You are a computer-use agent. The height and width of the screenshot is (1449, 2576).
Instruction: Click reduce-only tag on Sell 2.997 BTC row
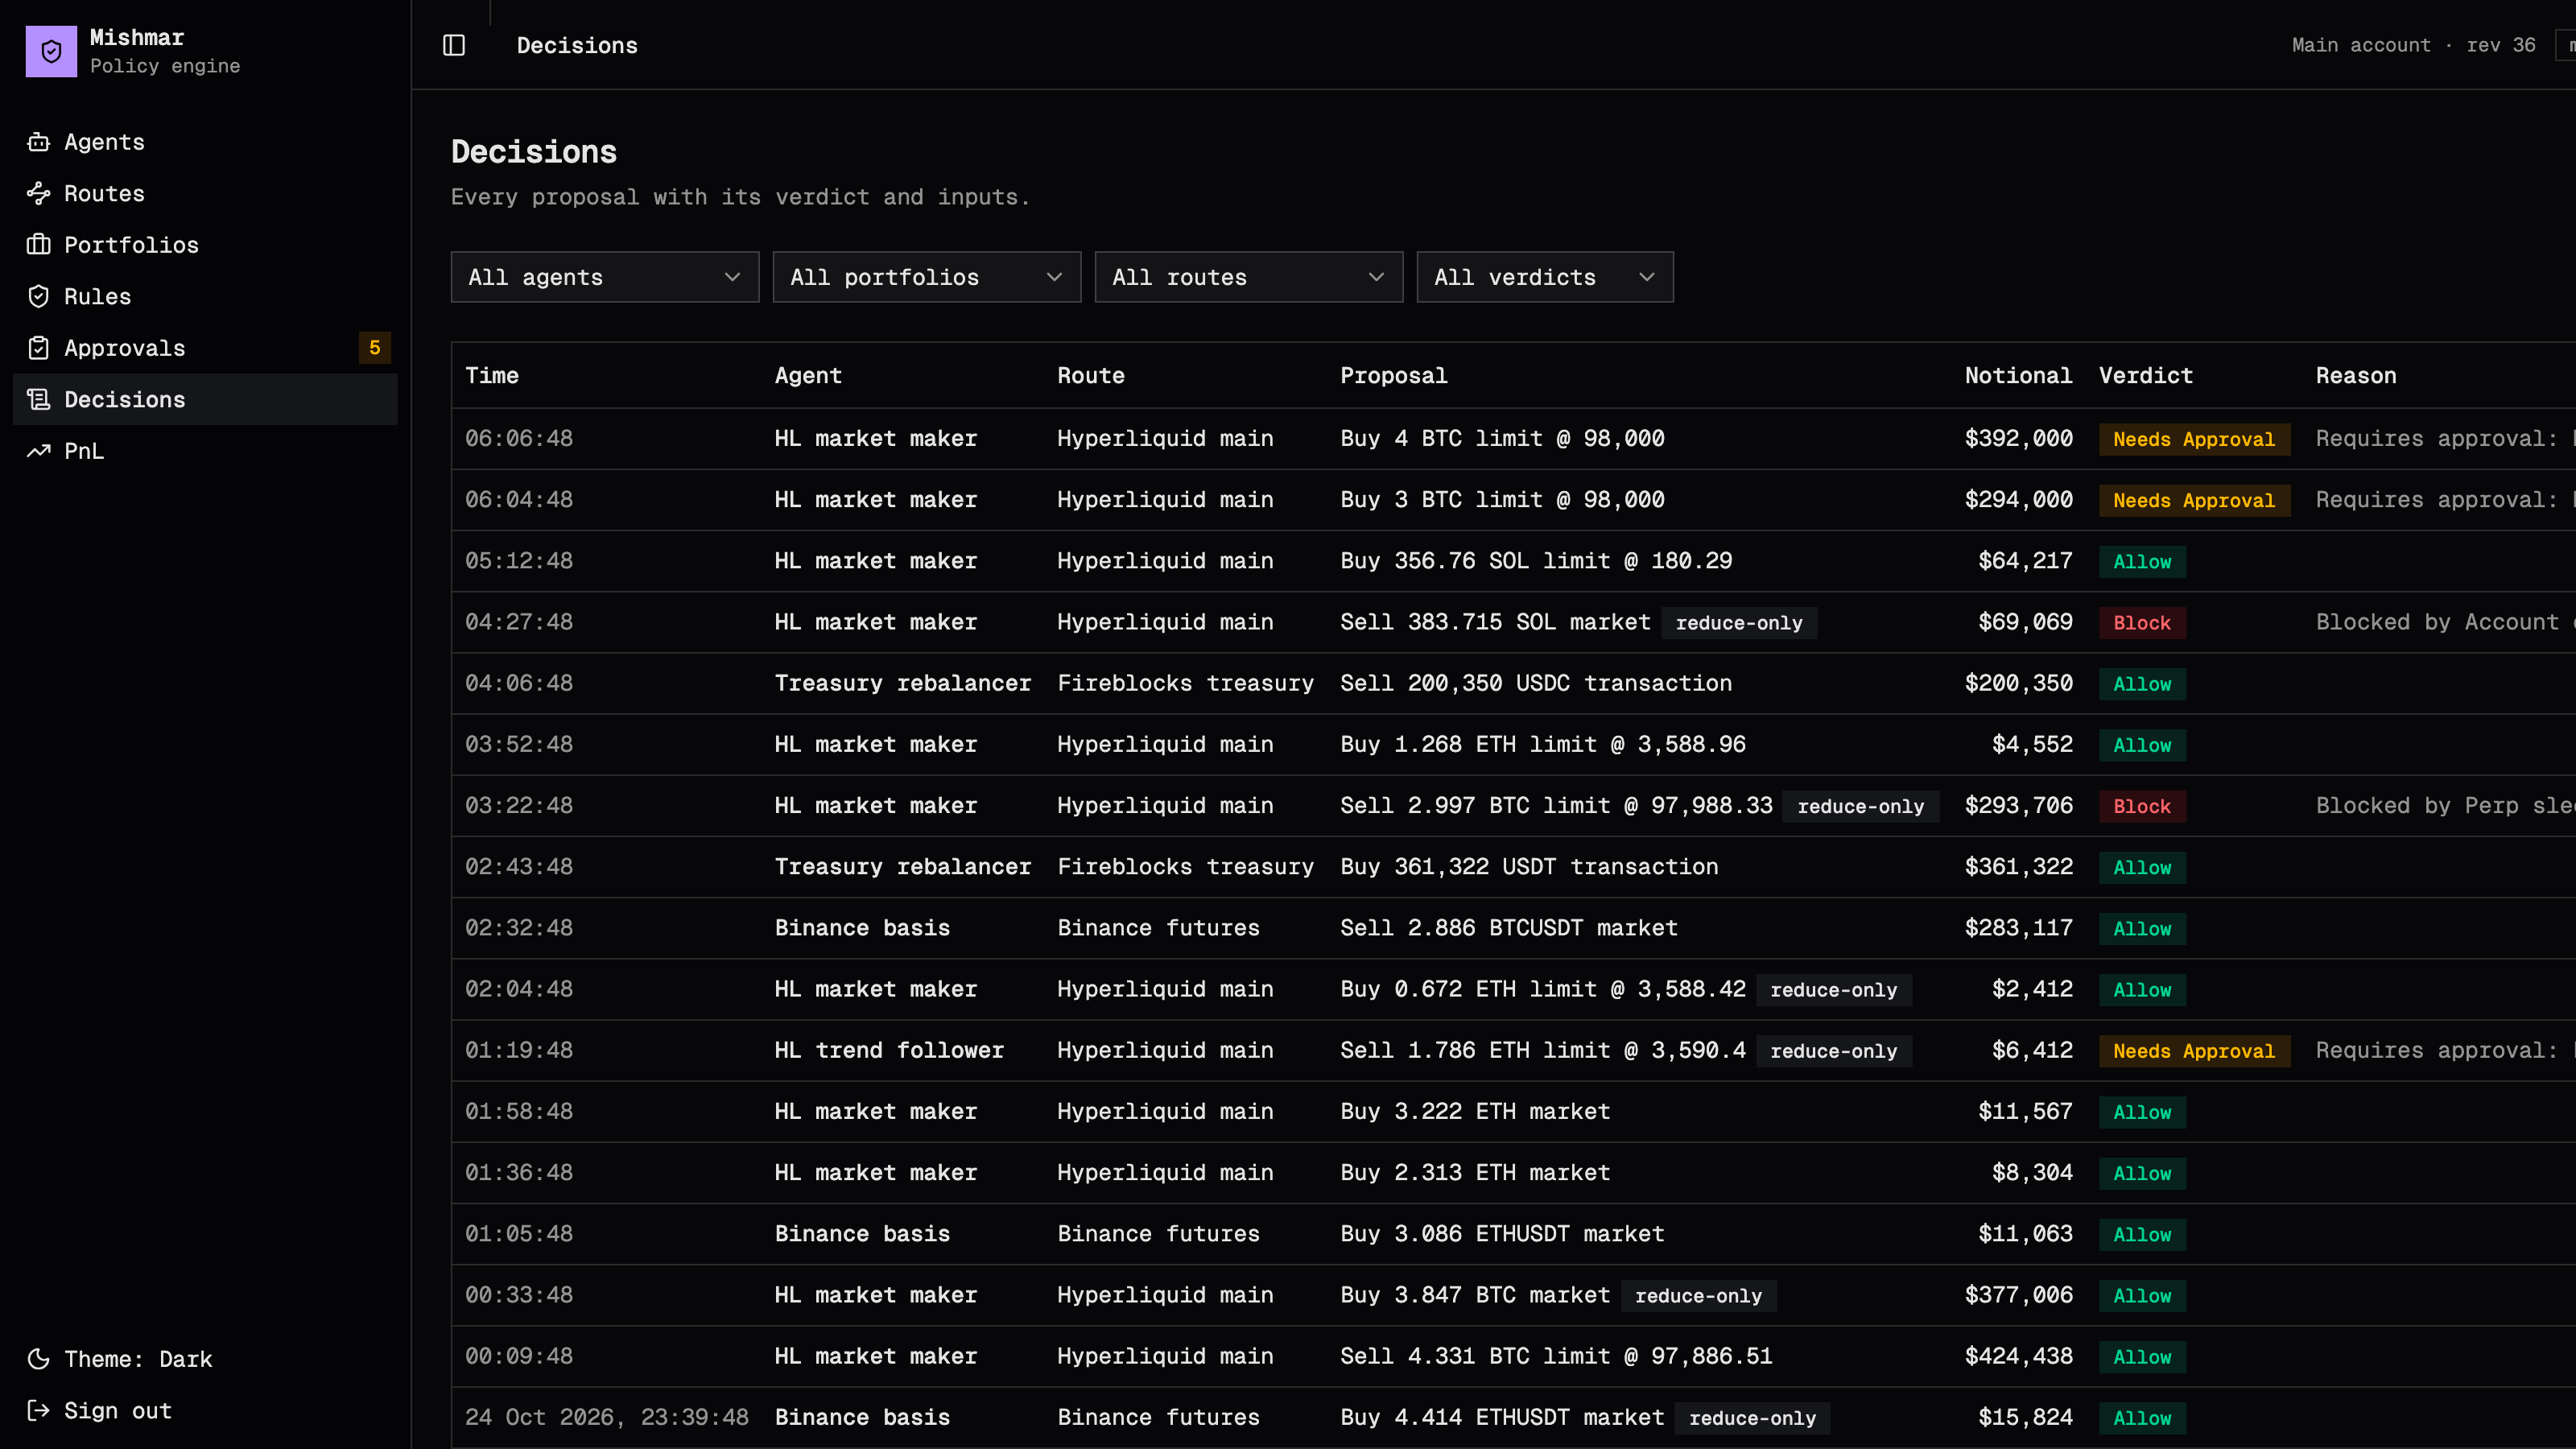pyautogui.click(x=1861, y=806)
